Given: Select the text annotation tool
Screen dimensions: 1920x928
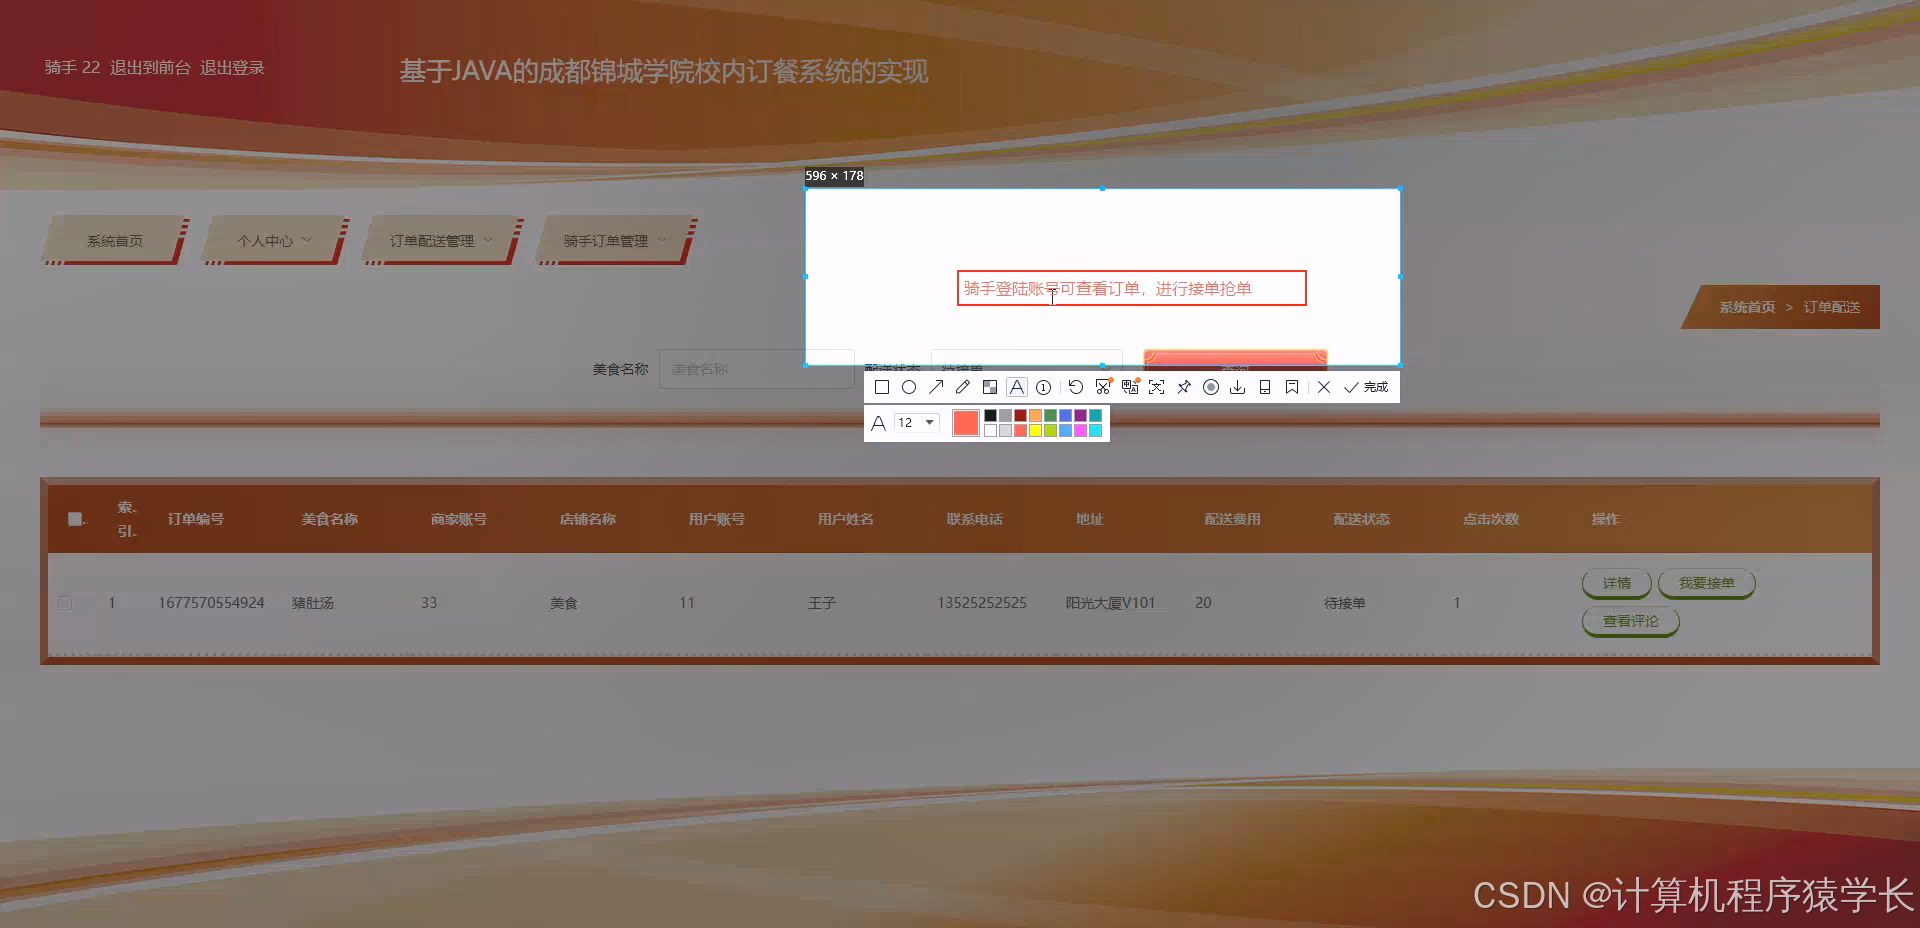Looking at the screenshot, I should click(1017, 387).
